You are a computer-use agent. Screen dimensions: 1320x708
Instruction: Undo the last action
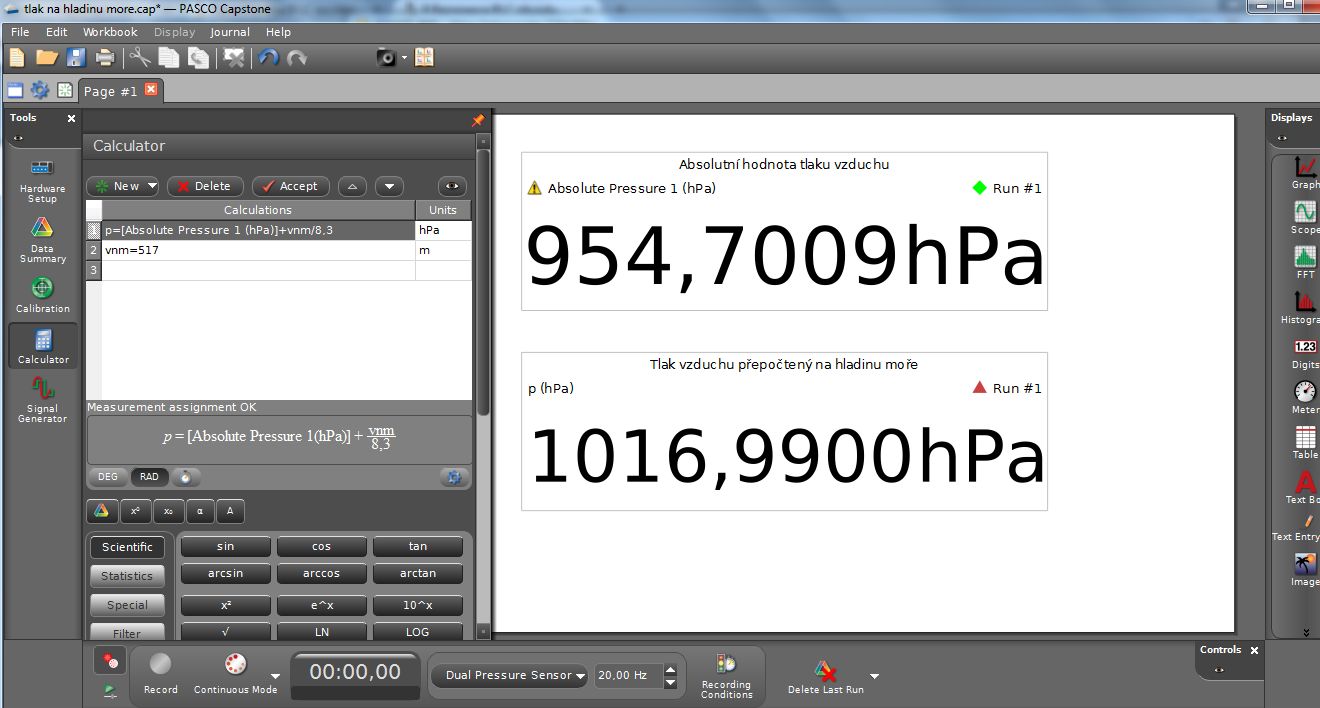[268, 57]
